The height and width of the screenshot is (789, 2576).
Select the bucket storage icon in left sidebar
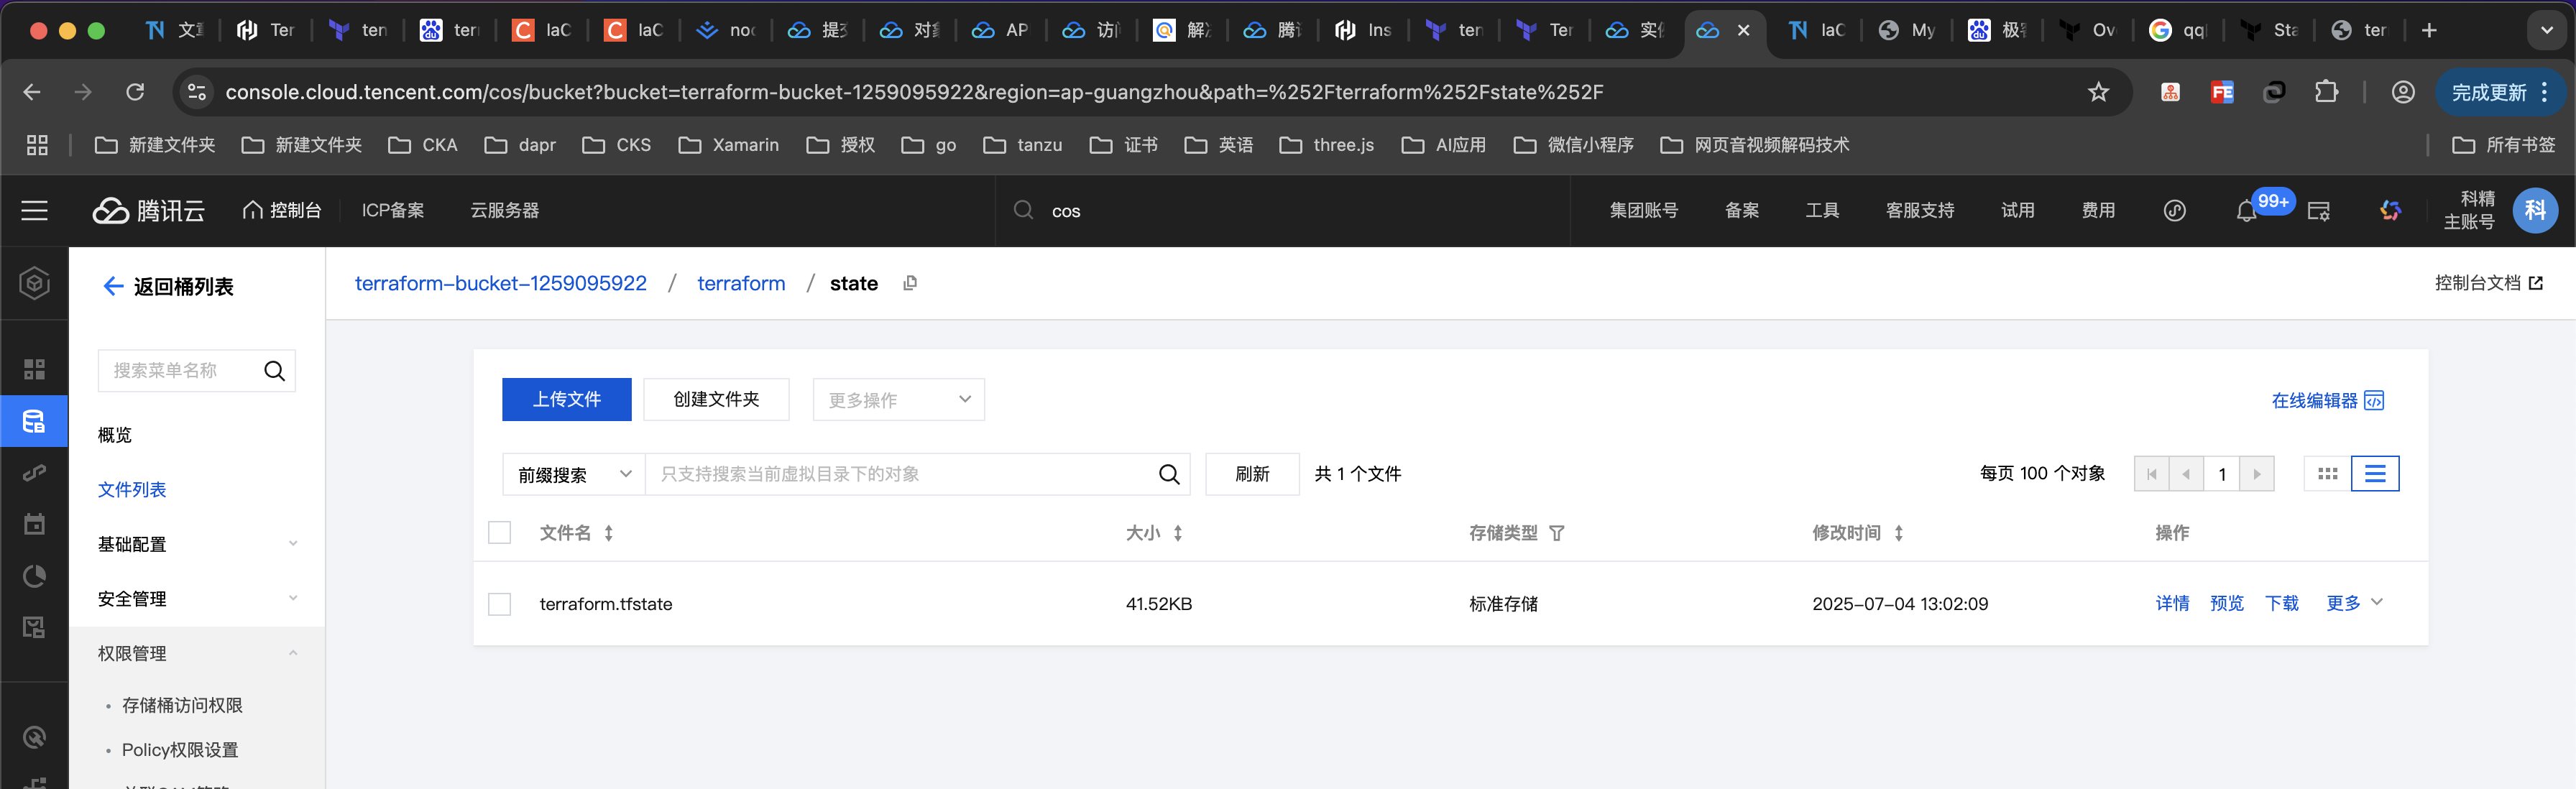coord(35,421)
